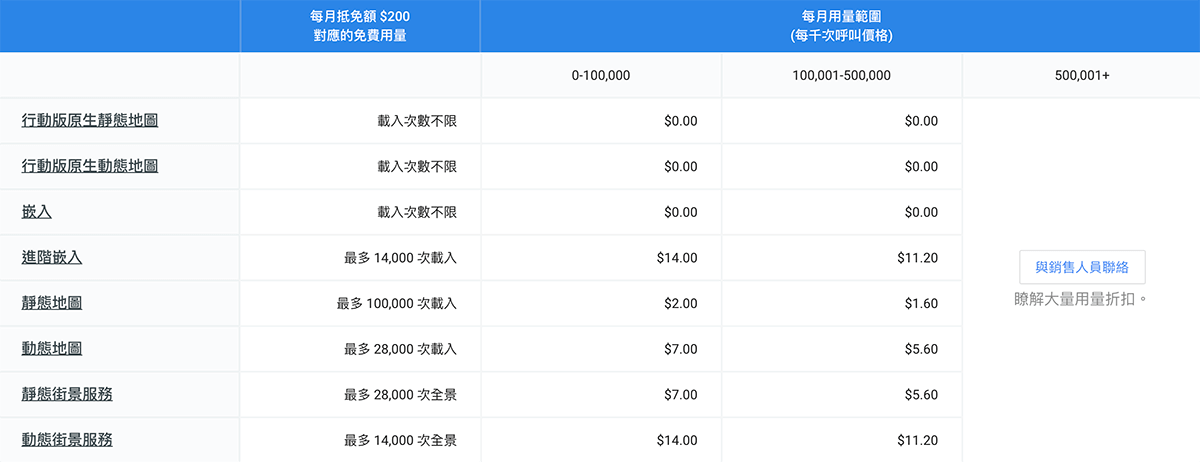This screenshot has width=1200, height=462.
Task: Open the 進階嵌入 link
Action: tap(52, 257)
